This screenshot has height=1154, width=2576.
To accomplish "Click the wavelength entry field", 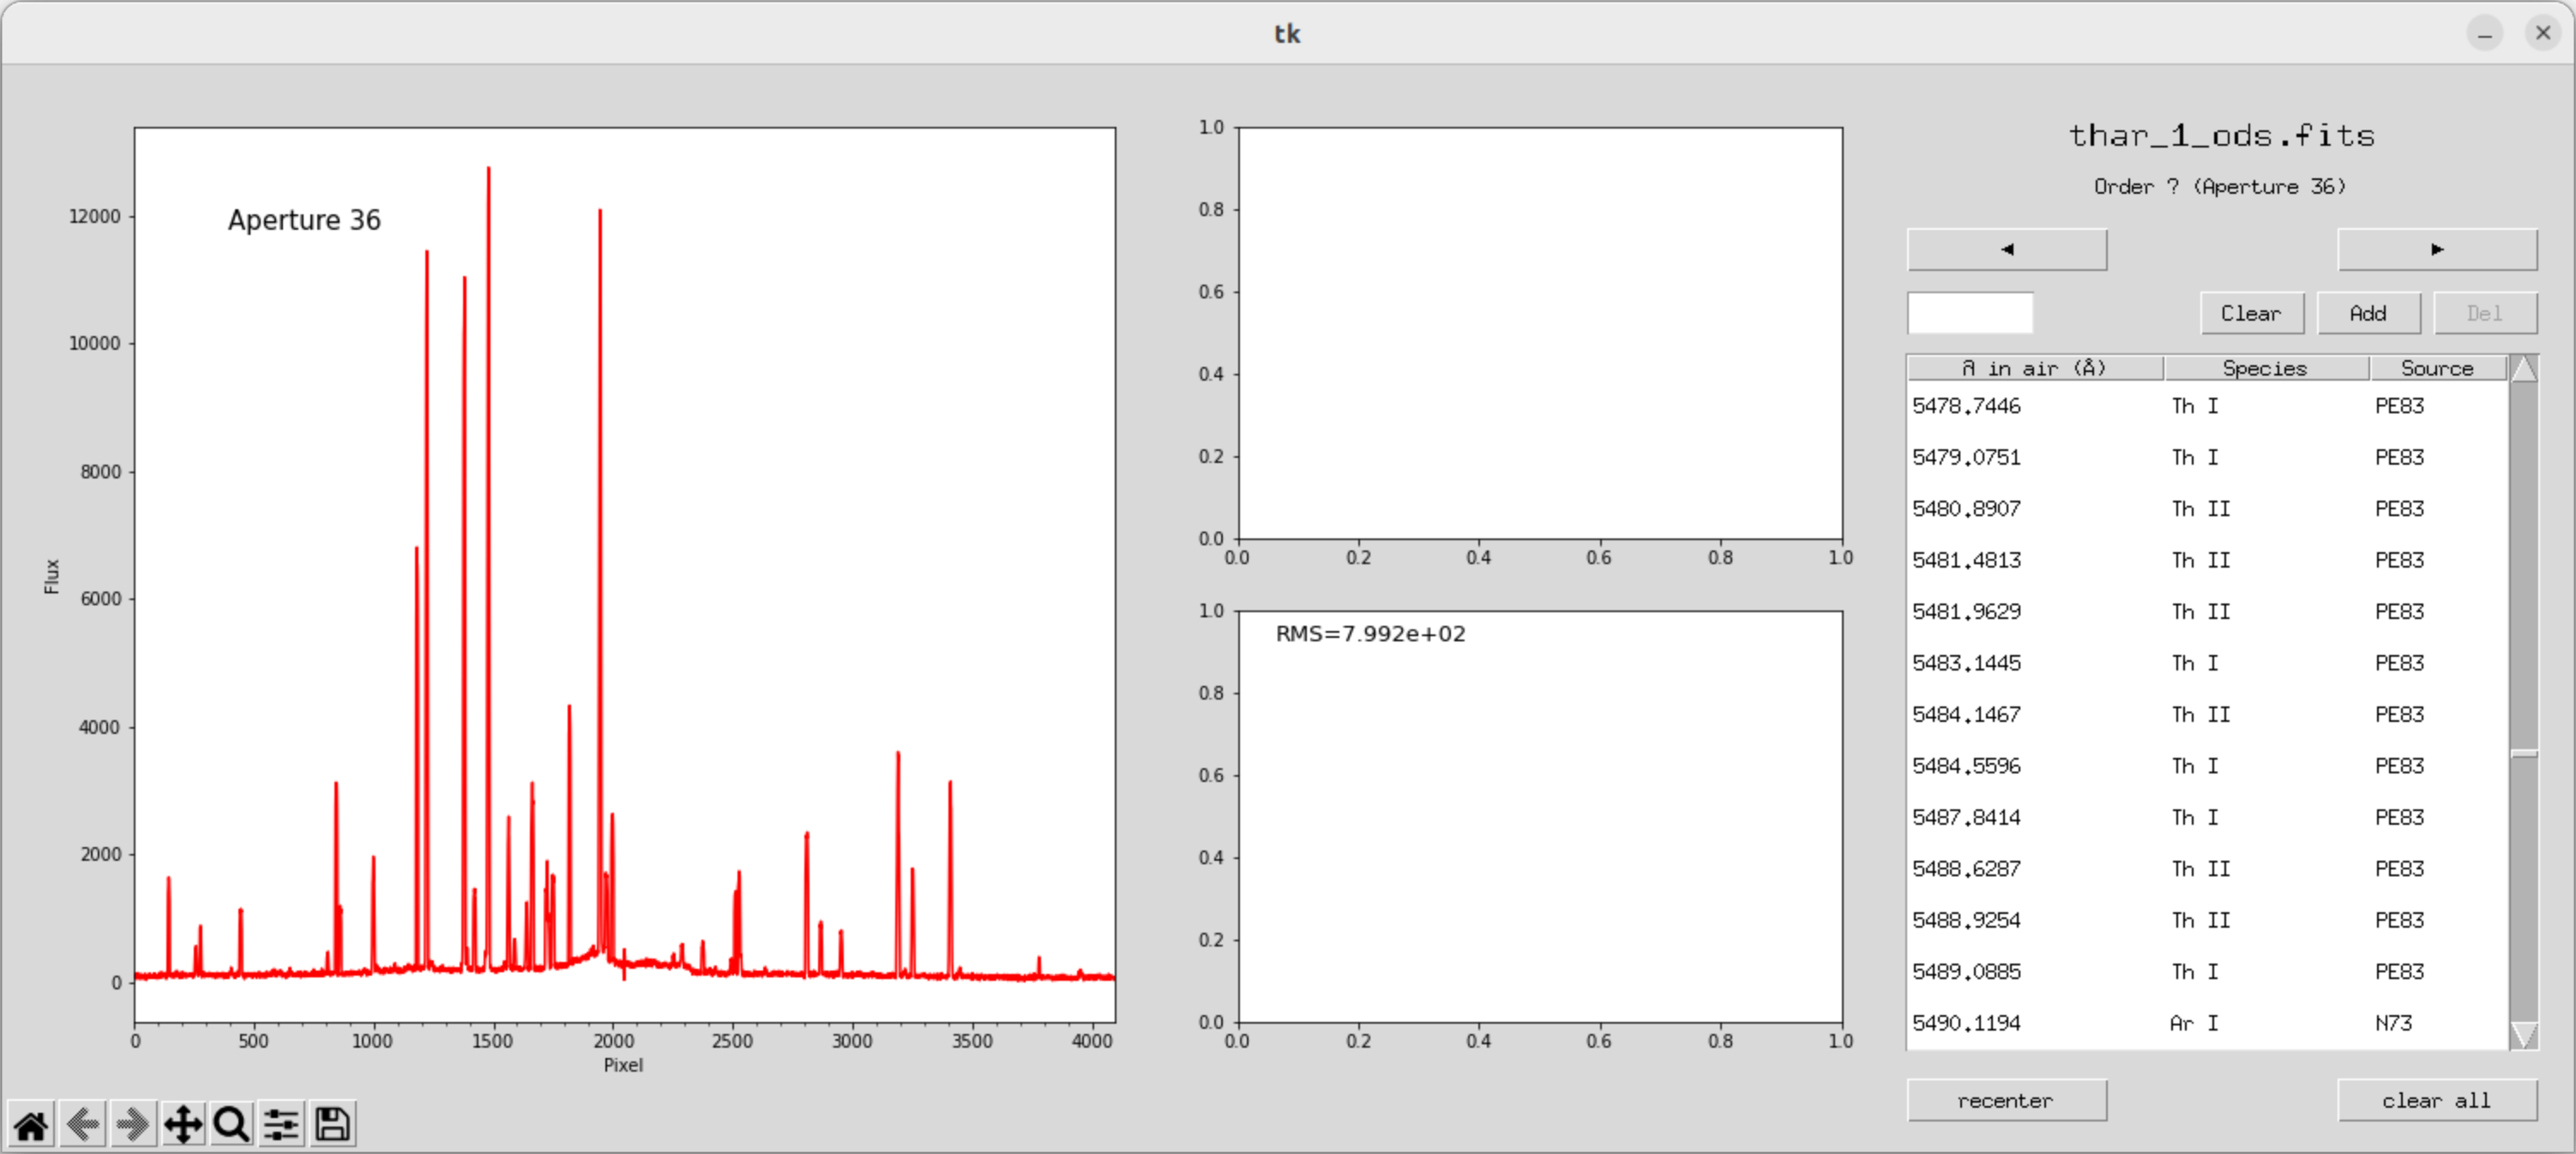I will pyautogui.click(x=1969, y=313).
